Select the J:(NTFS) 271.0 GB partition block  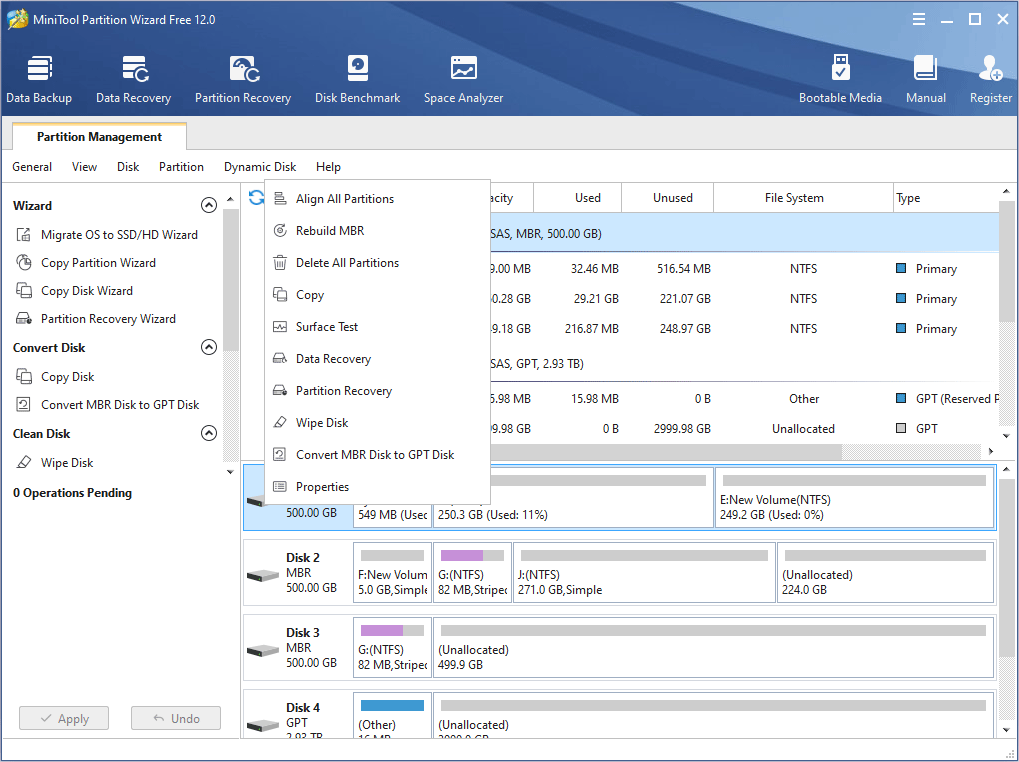[644, 572]
